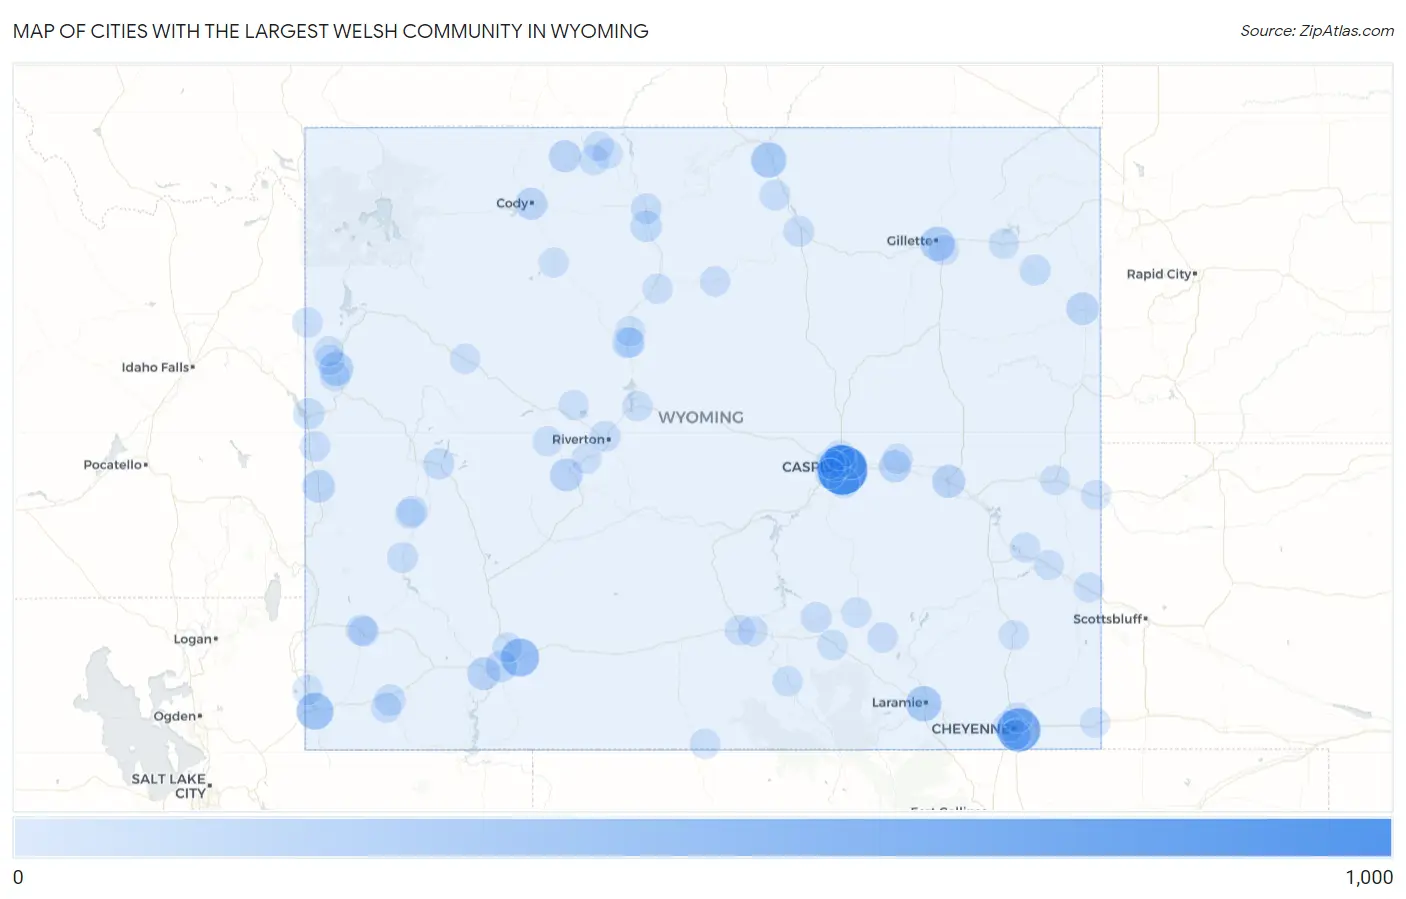The image size is (1406, 899).
Task: Click the Pocatello label
Action: [114, 465]
